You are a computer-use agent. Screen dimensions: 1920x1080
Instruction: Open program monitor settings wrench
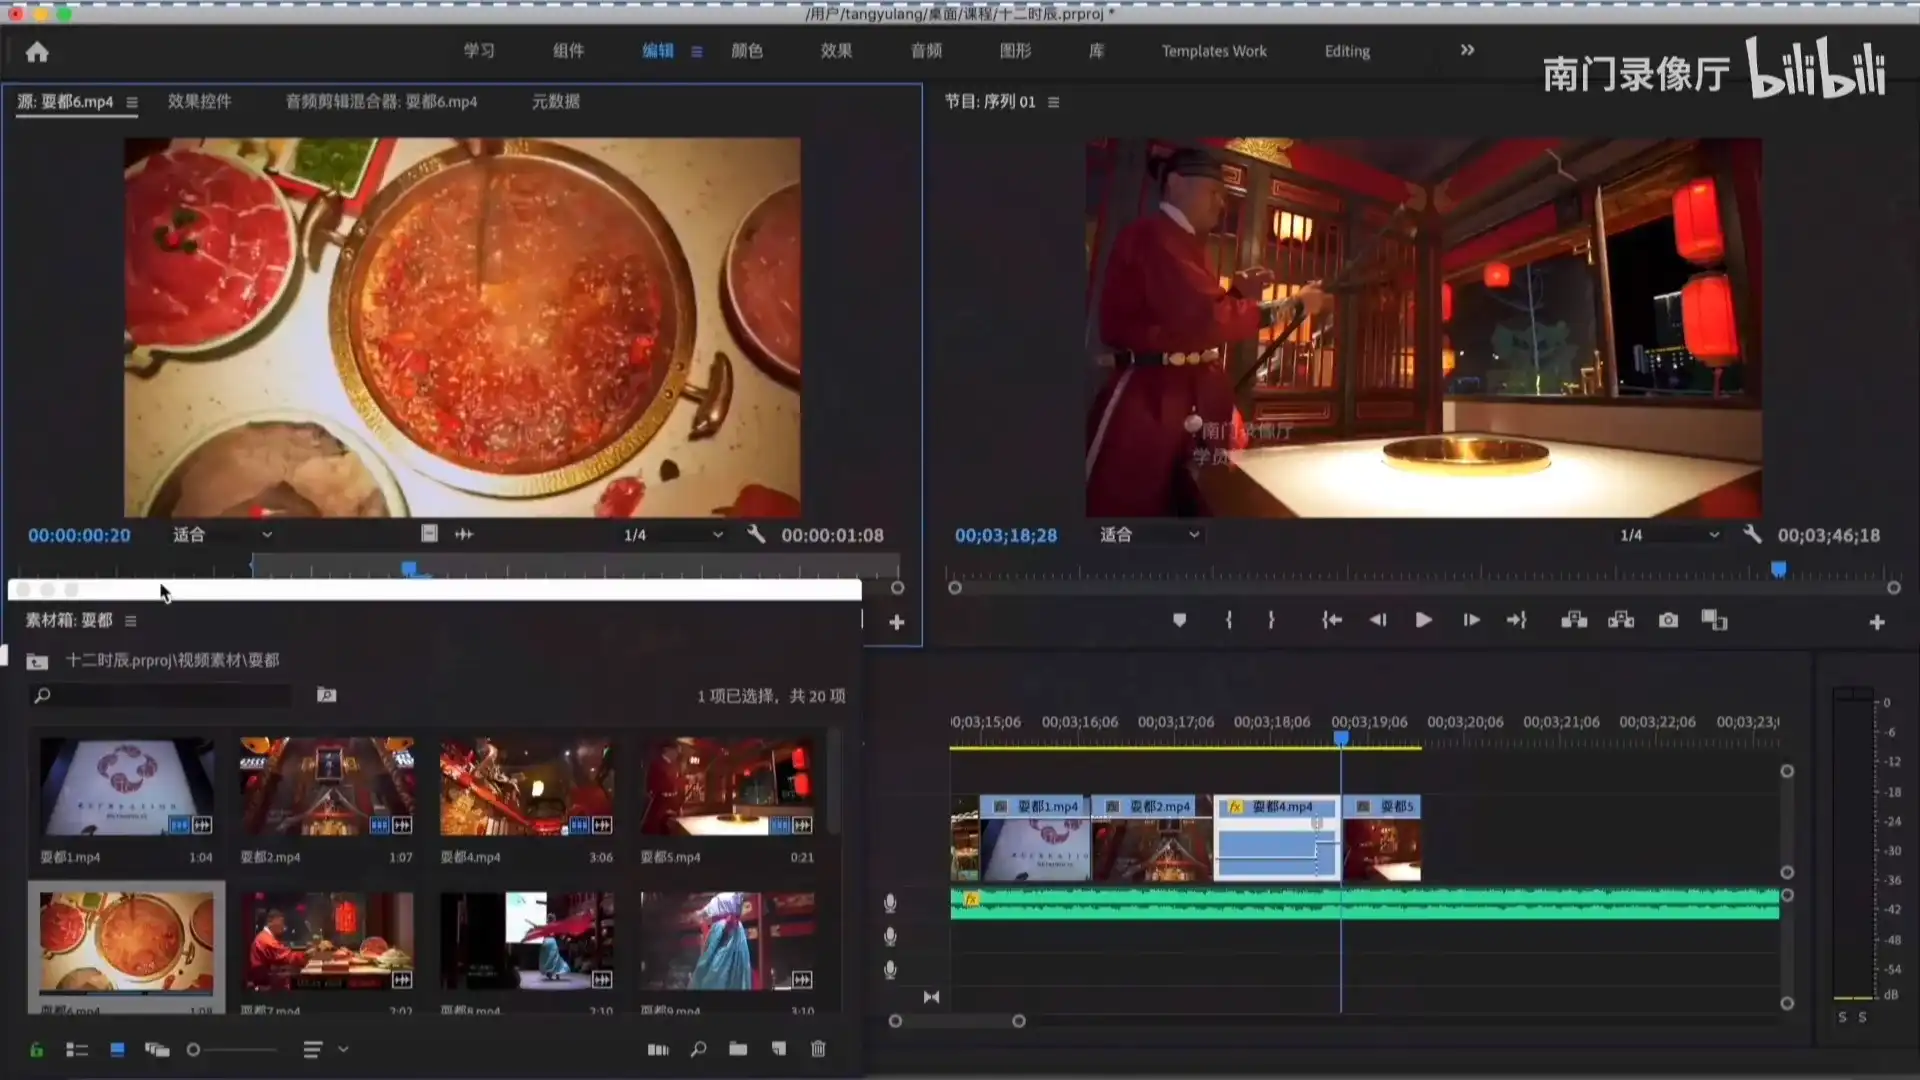click(x=1752, y=535)
